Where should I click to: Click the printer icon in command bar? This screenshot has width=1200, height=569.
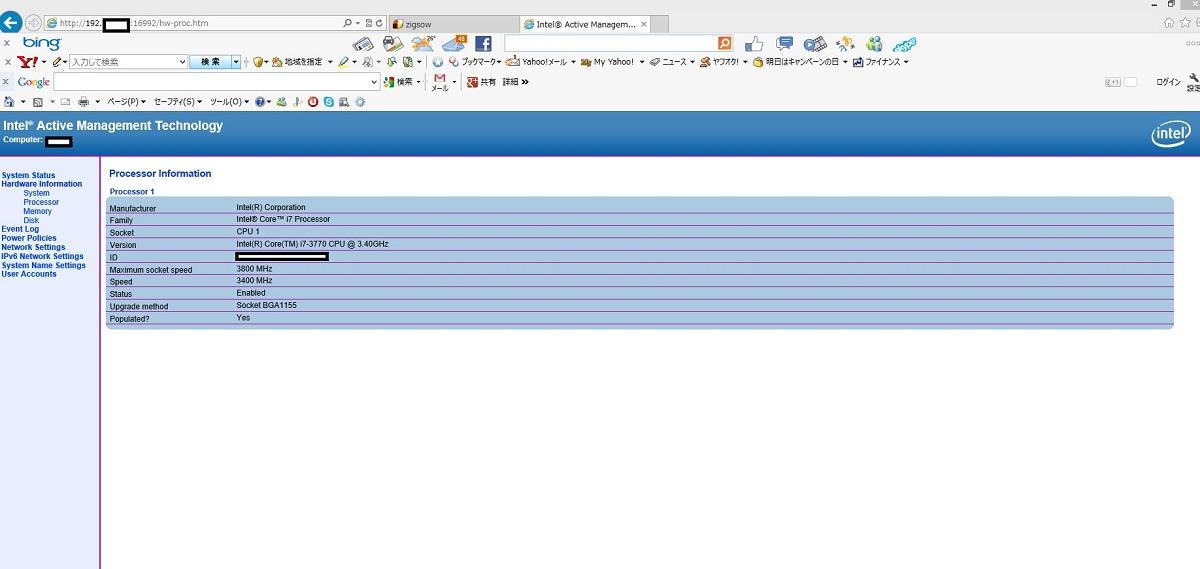click(83, 101)
